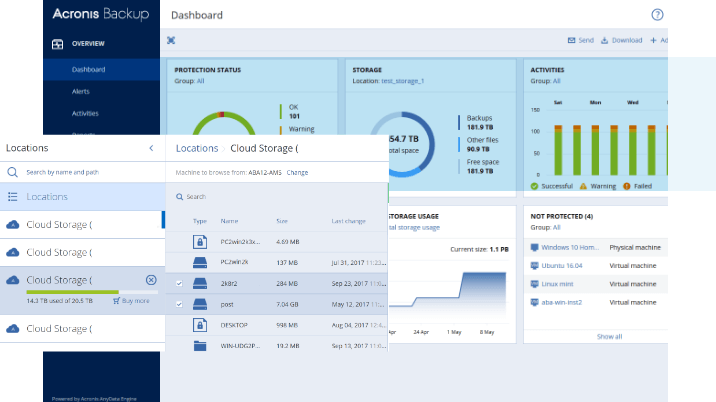Viewport: 716px width, 402px height.
Task: Click the Search by name and path field
Action: pyautogui.click(x=80, y=173)
